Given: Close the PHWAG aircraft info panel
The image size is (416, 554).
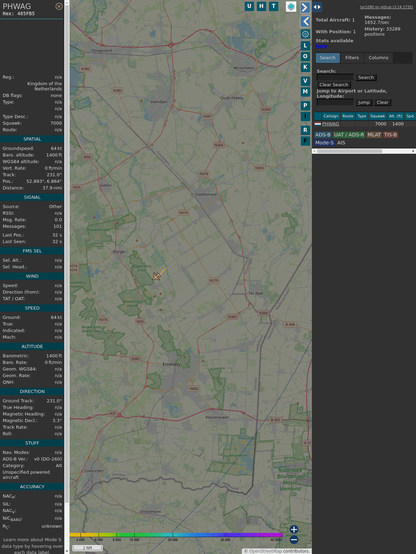Looking at the screenshot, I should (x=59, y=6).
